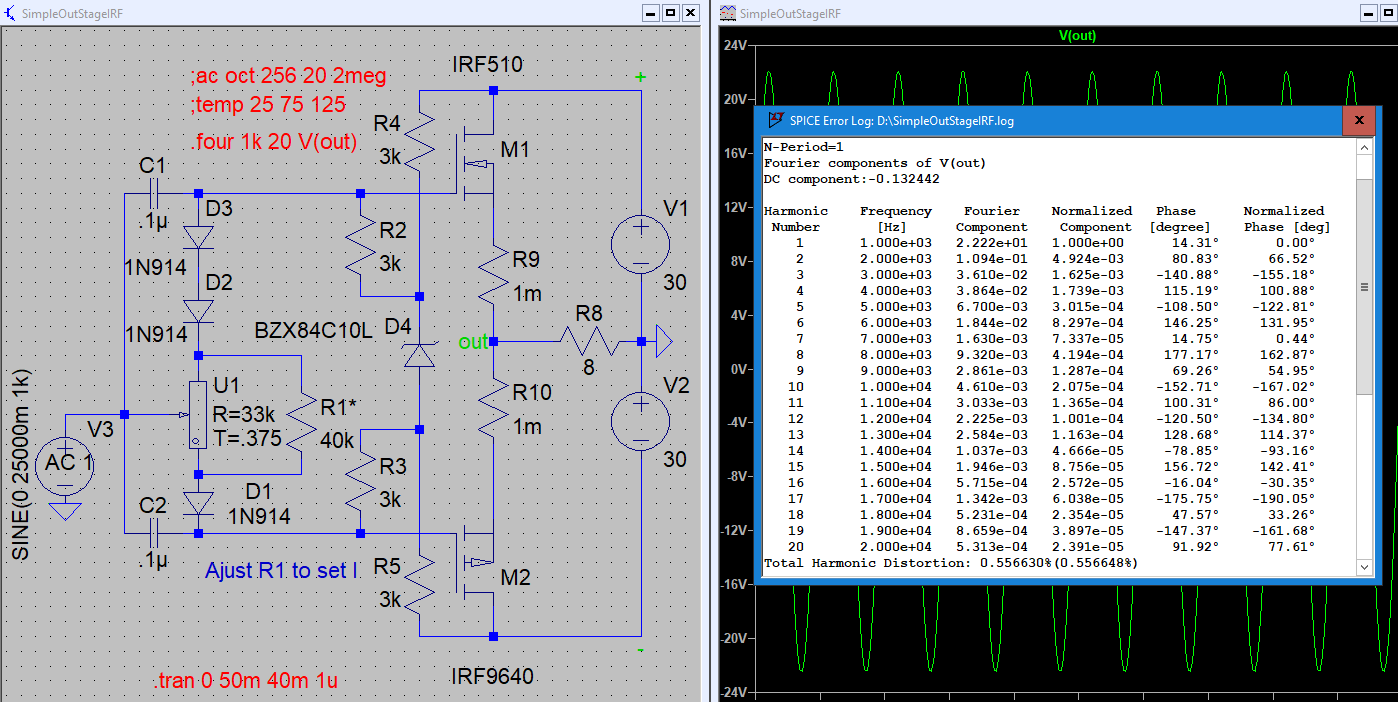
Task: Click the SPICE Error Log title icon
Action: pyautogui.click(x=775, y=121)
